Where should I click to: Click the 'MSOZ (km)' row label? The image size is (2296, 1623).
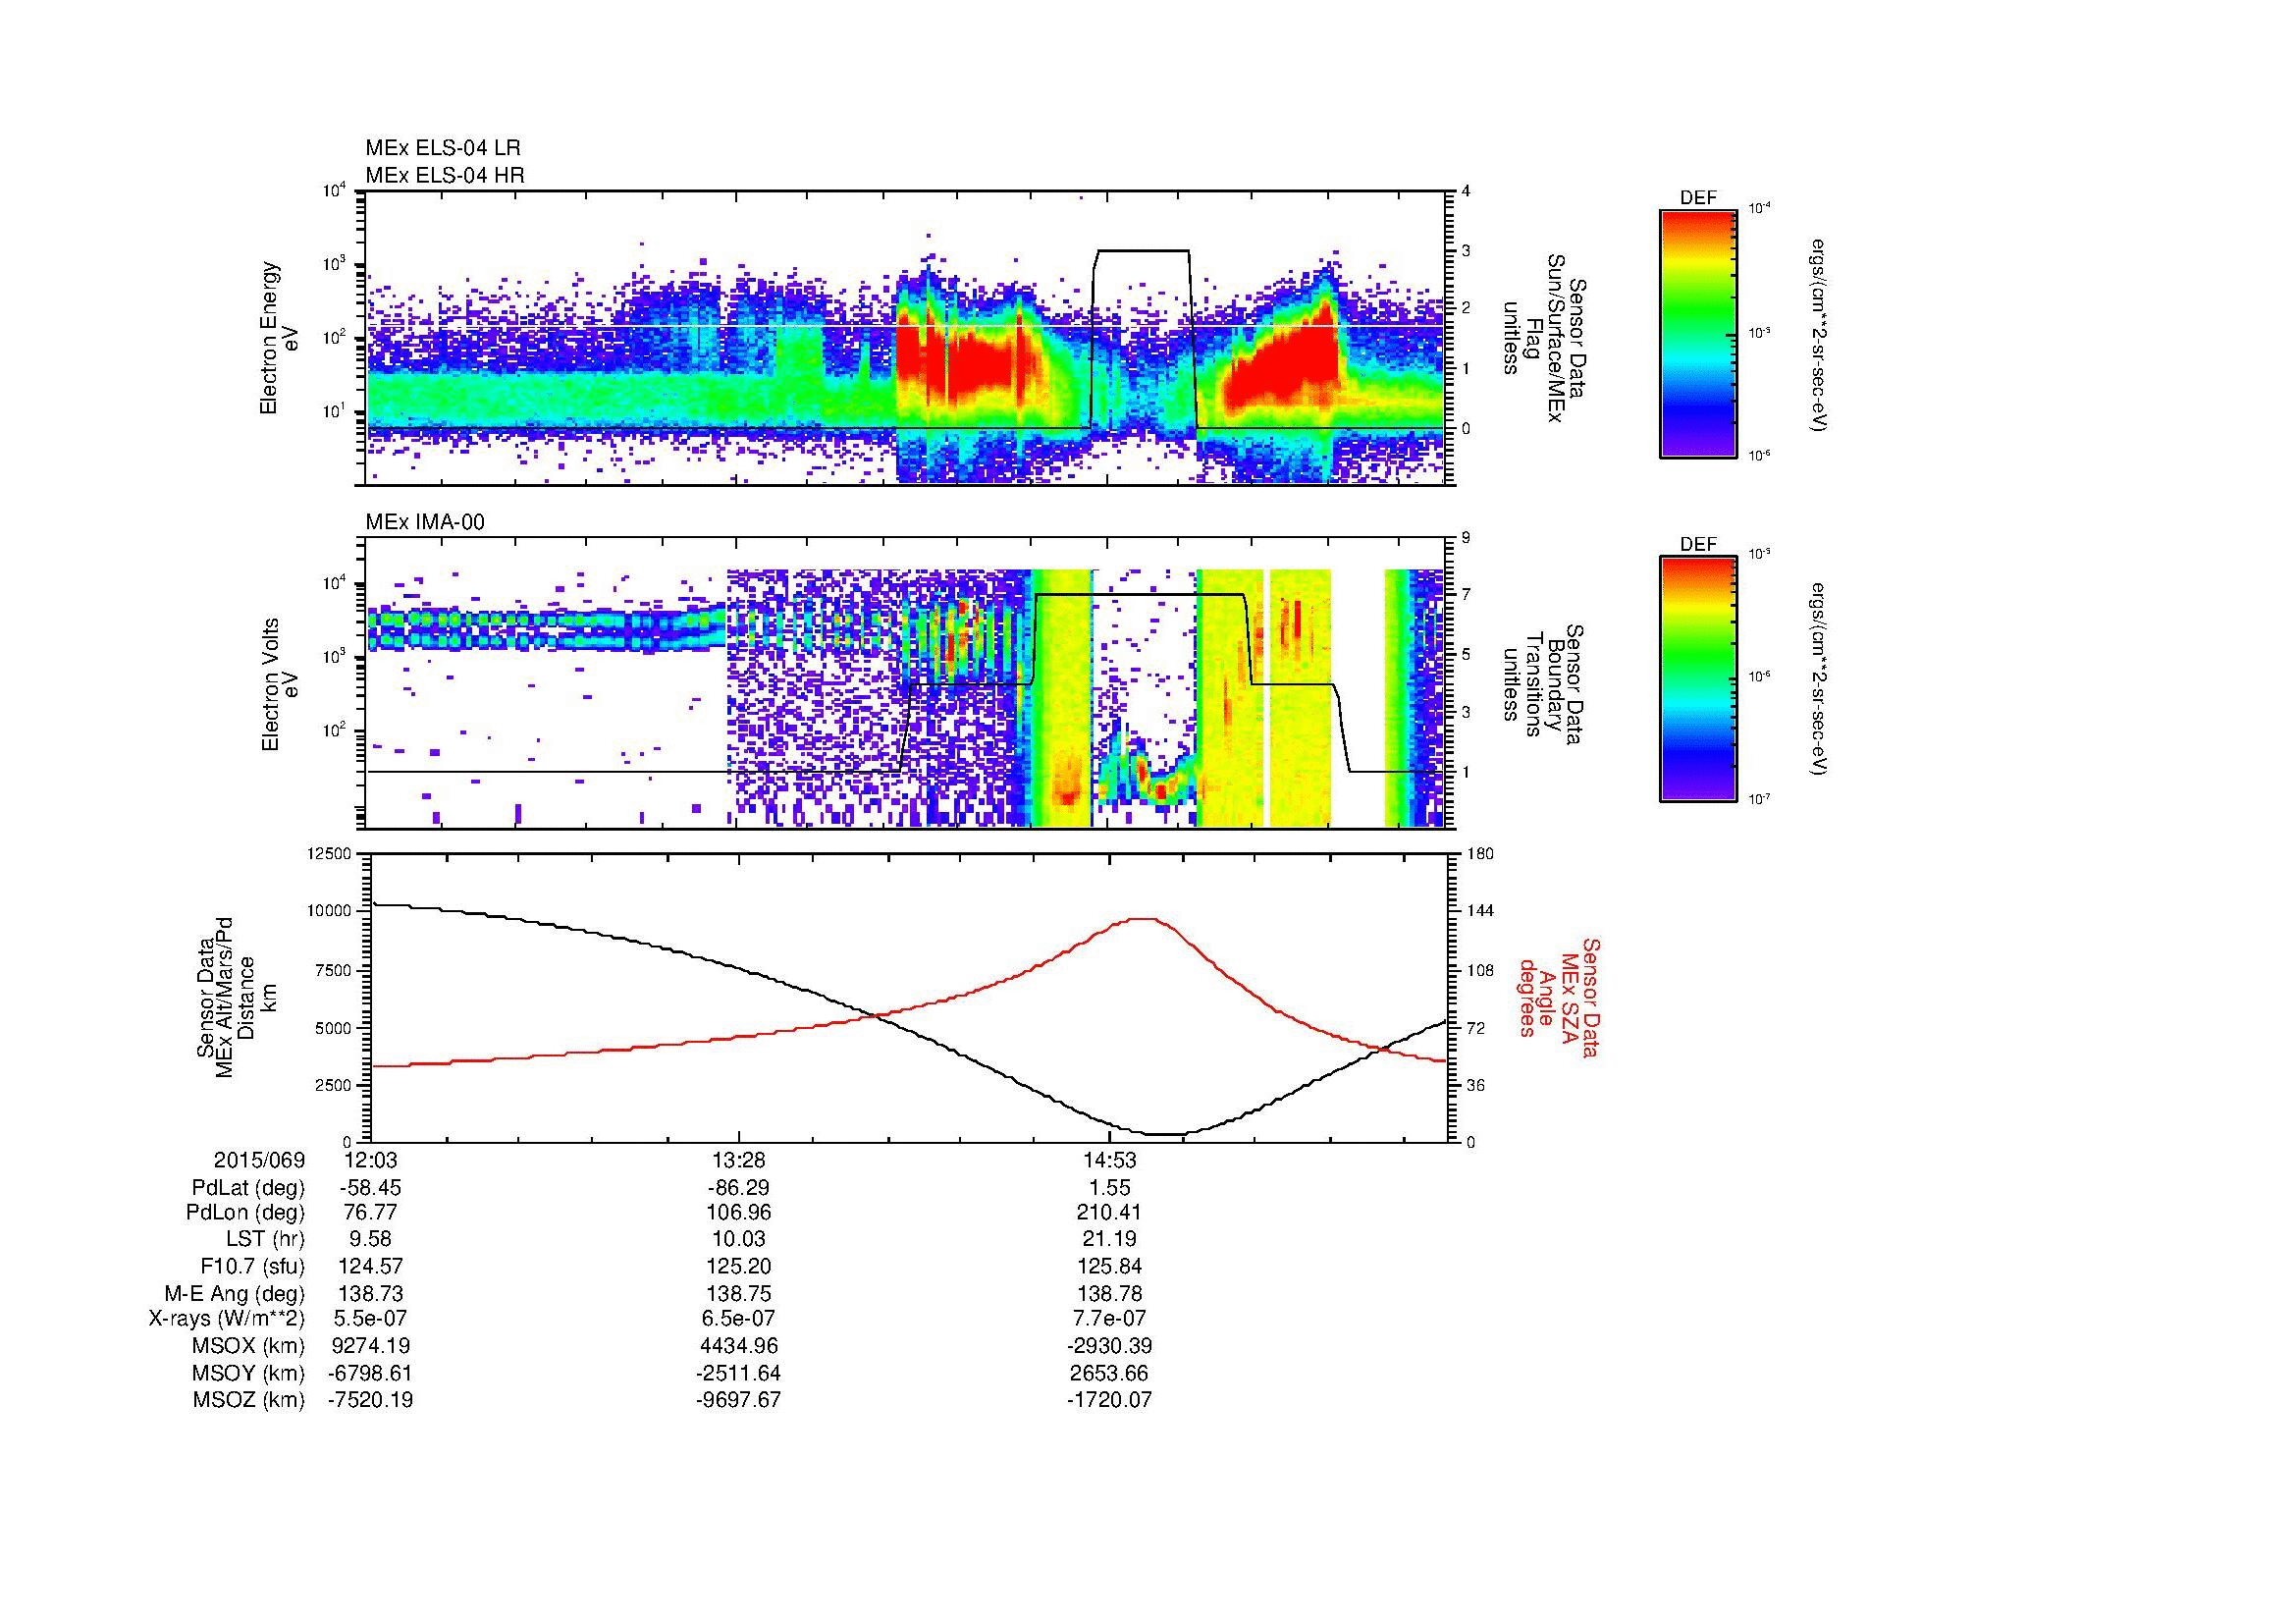pos(250,1400)
